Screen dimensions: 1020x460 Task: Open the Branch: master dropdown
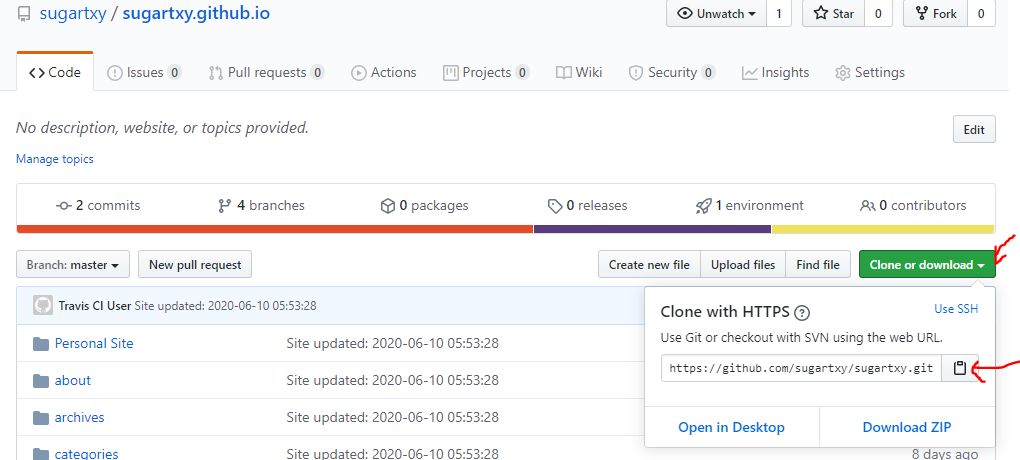73,265
